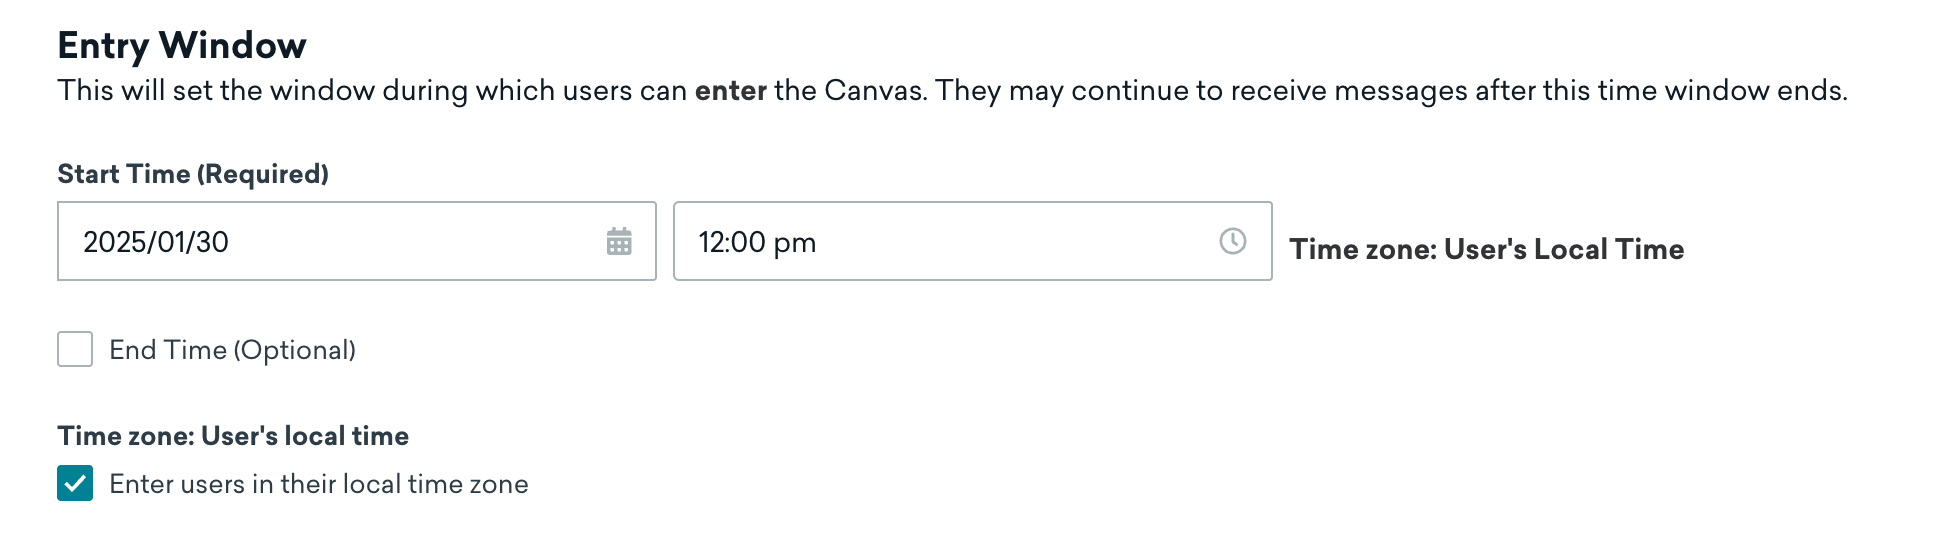Open the calendar date picker icon

tap(619, 241)
